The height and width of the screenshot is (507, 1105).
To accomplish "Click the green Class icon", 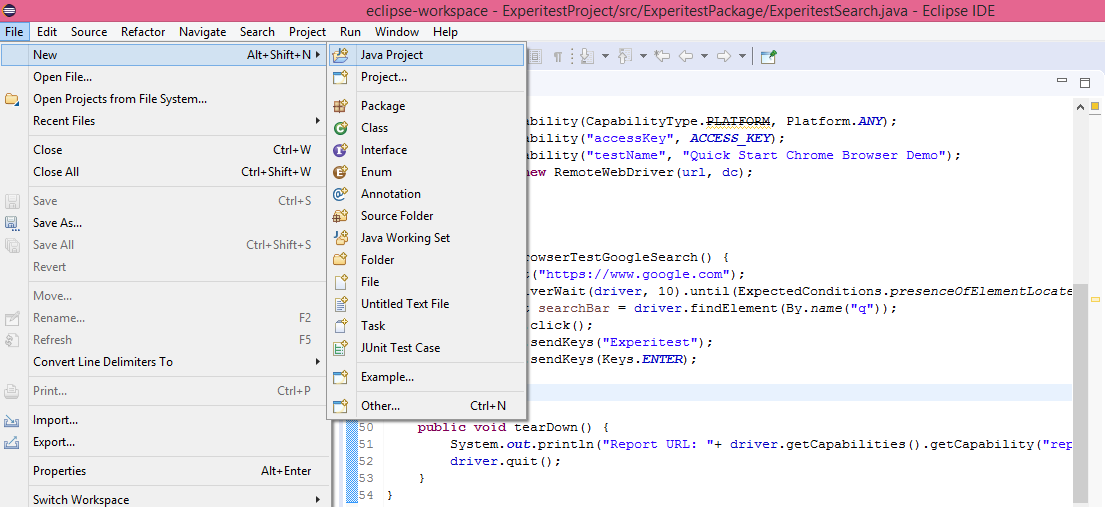I will pyautogui.click(x=340, y=128).
